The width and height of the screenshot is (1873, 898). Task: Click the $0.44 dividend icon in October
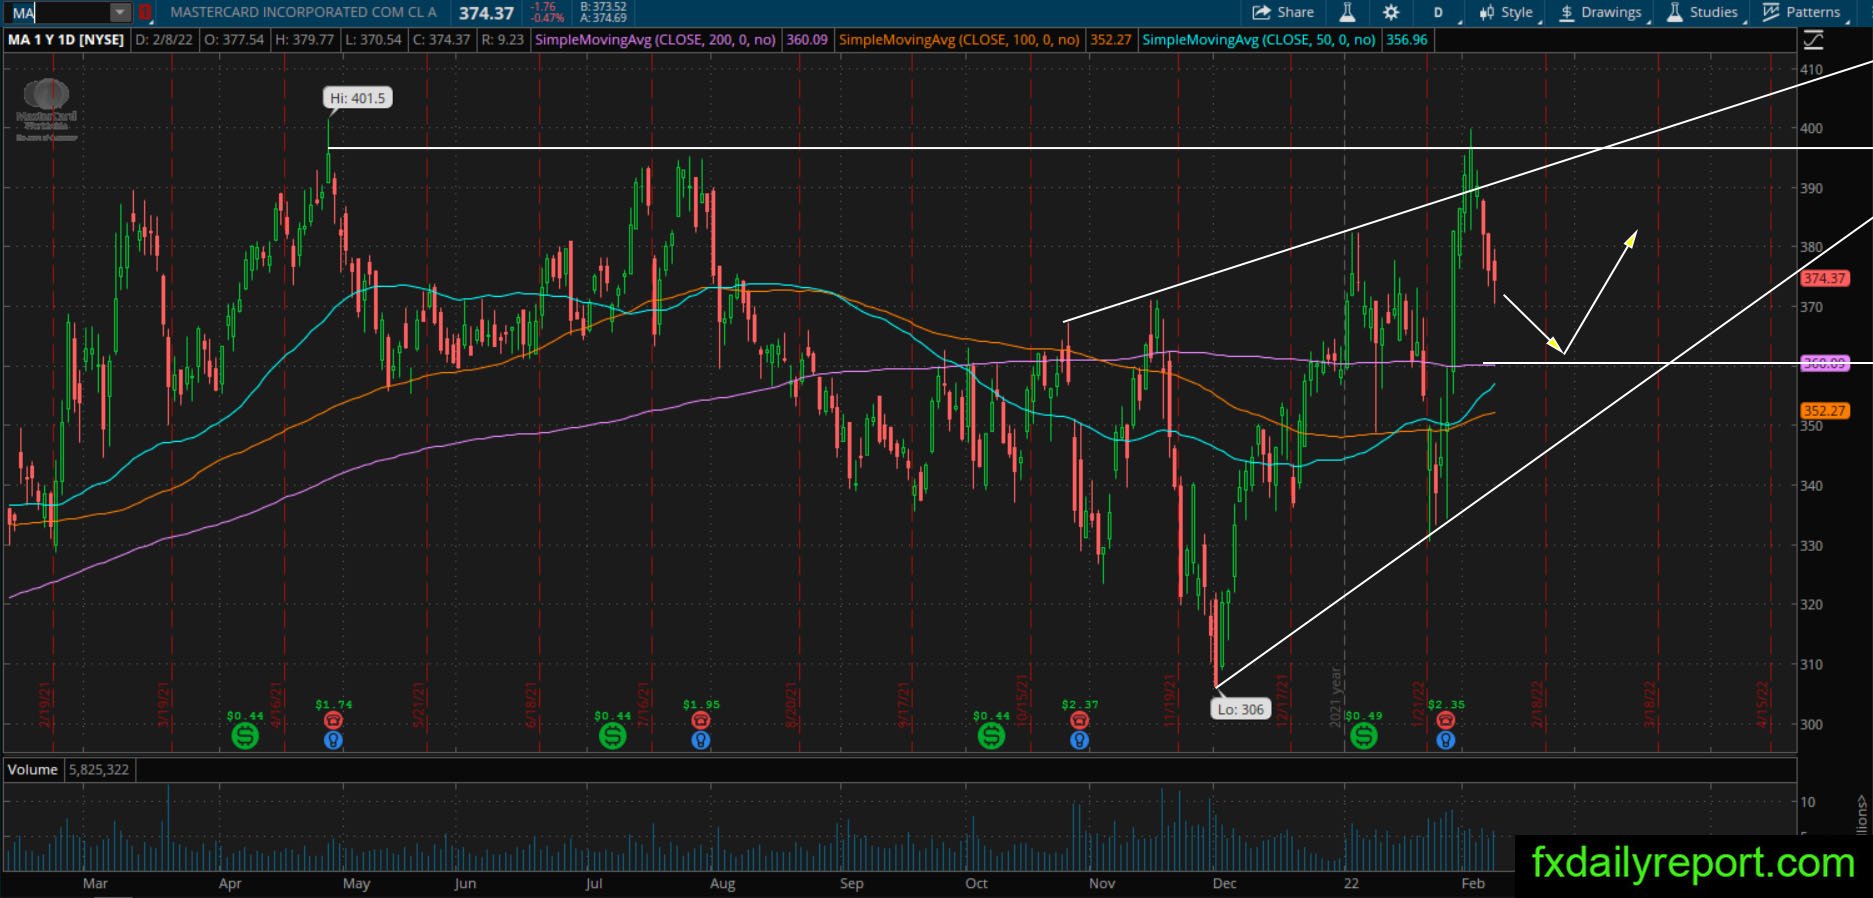pyautogui.click(x=991, y=736)
